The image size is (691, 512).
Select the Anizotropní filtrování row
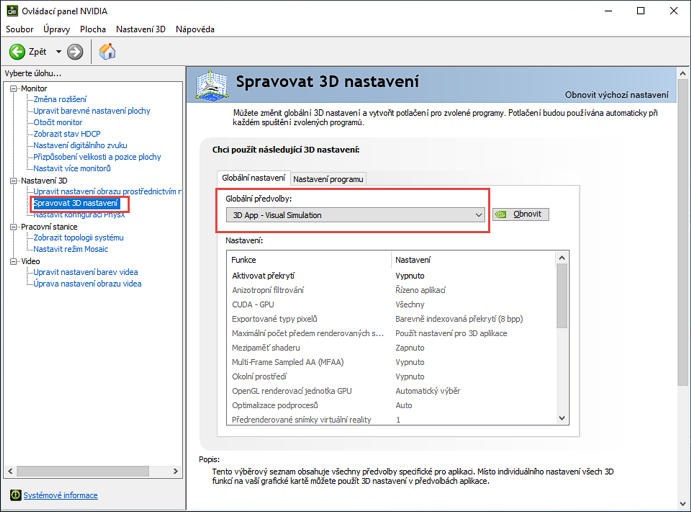point(391,290)
